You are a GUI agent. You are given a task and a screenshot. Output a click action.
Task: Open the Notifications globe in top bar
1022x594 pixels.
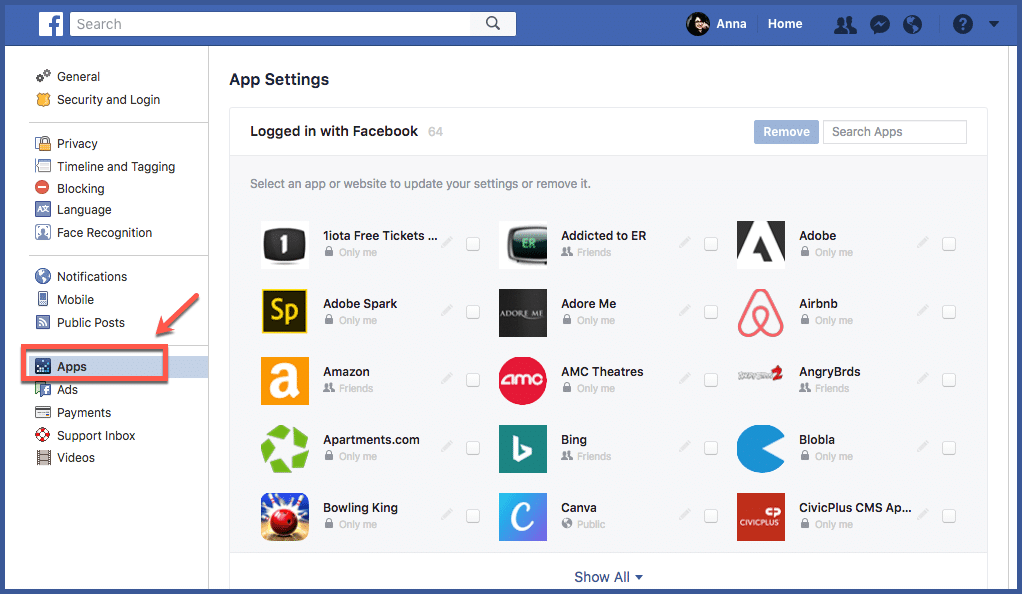912,25
